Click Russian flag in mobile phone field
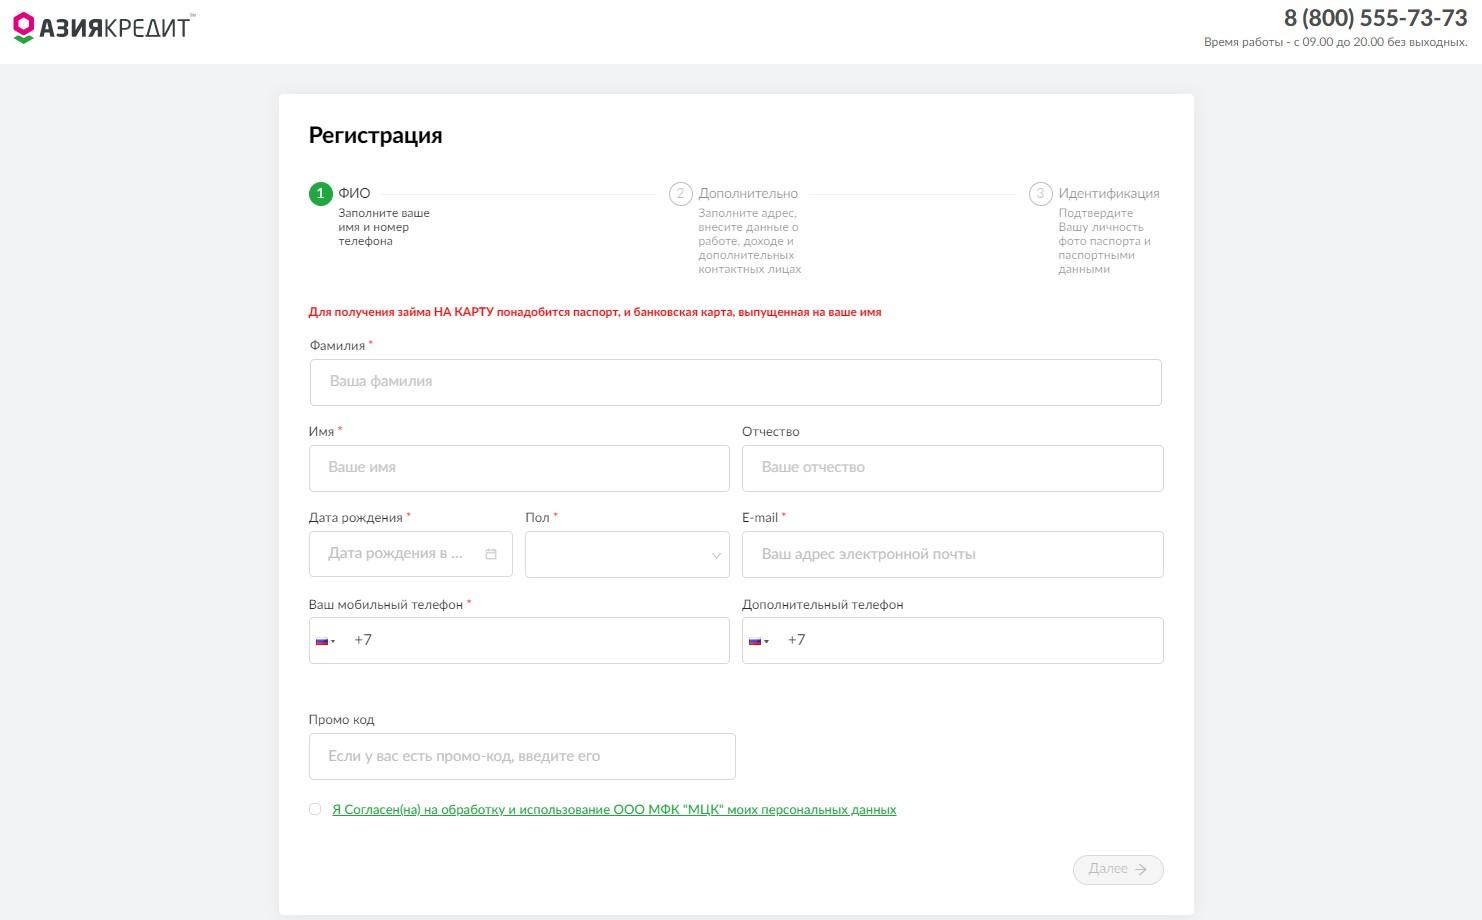The width and height of the screenshot is (1482, 920). [324, 641]
